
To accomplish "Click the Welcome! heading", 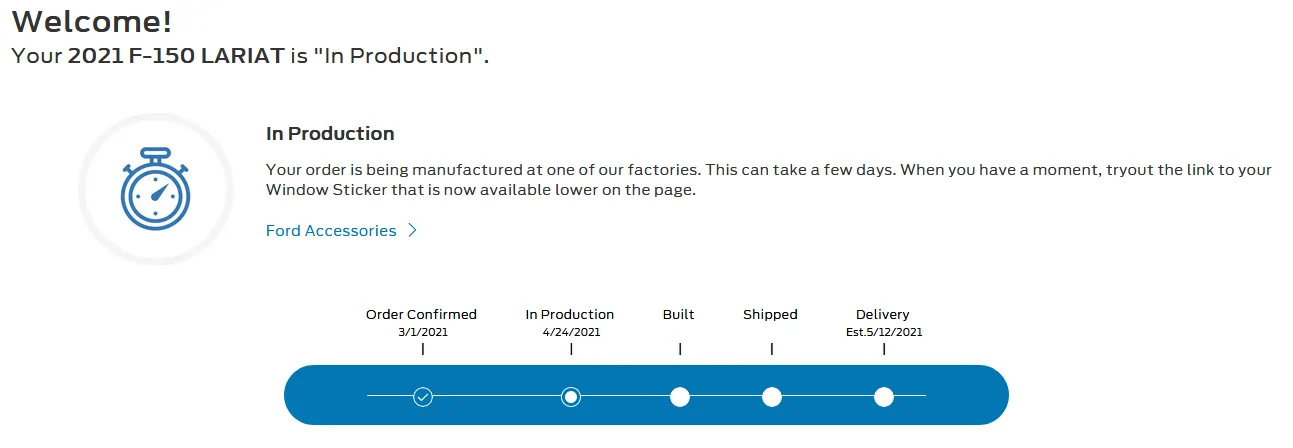I will pos(85,20).
